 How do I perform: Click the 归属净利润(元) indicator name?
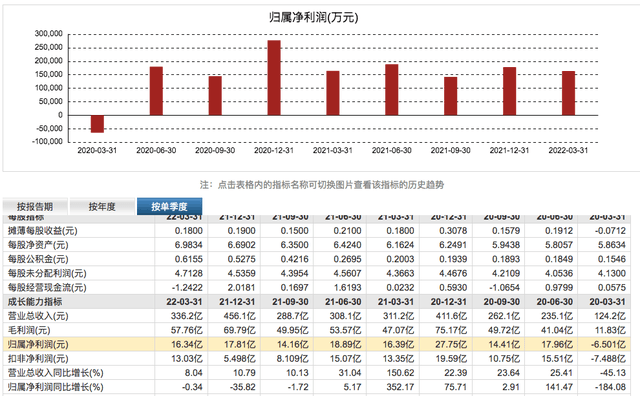38,345
